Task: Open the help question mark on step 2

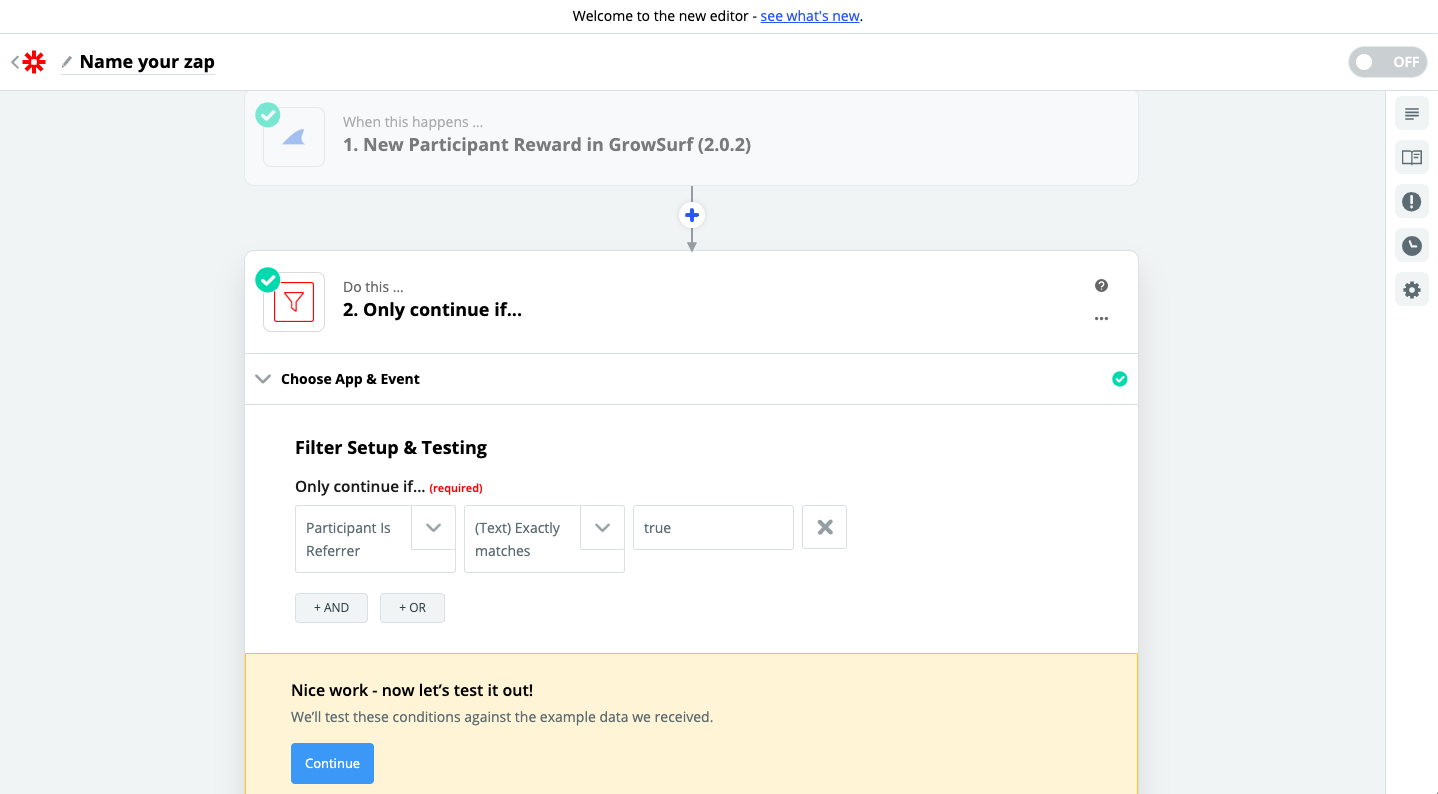Action: (1101, 286)
